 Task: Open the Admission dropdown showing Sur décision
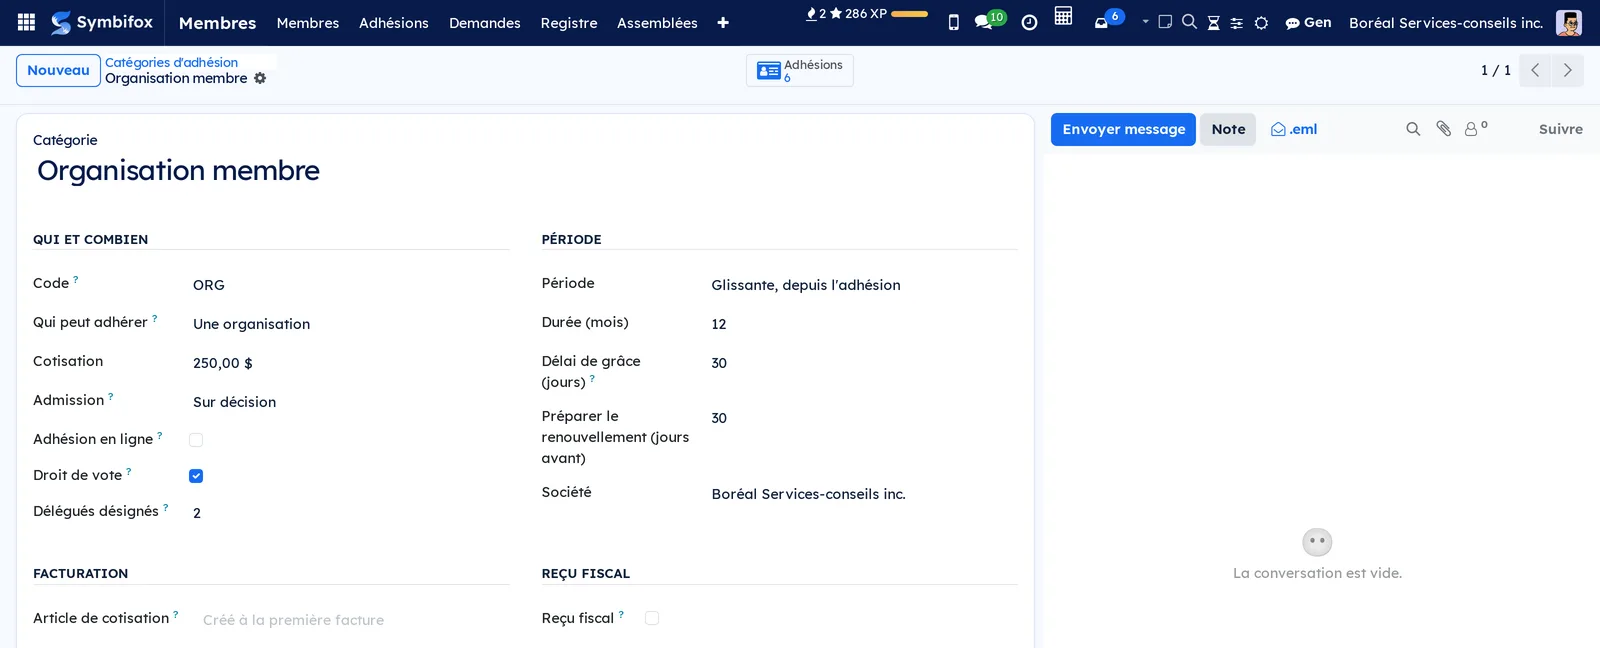[350, 402]
